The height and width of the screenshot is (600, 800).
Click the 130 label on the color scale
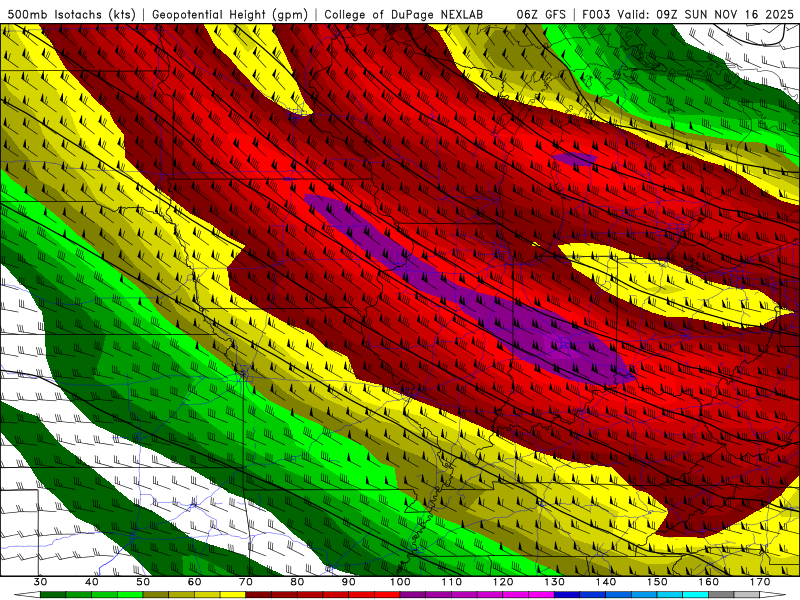coord(554,582)
